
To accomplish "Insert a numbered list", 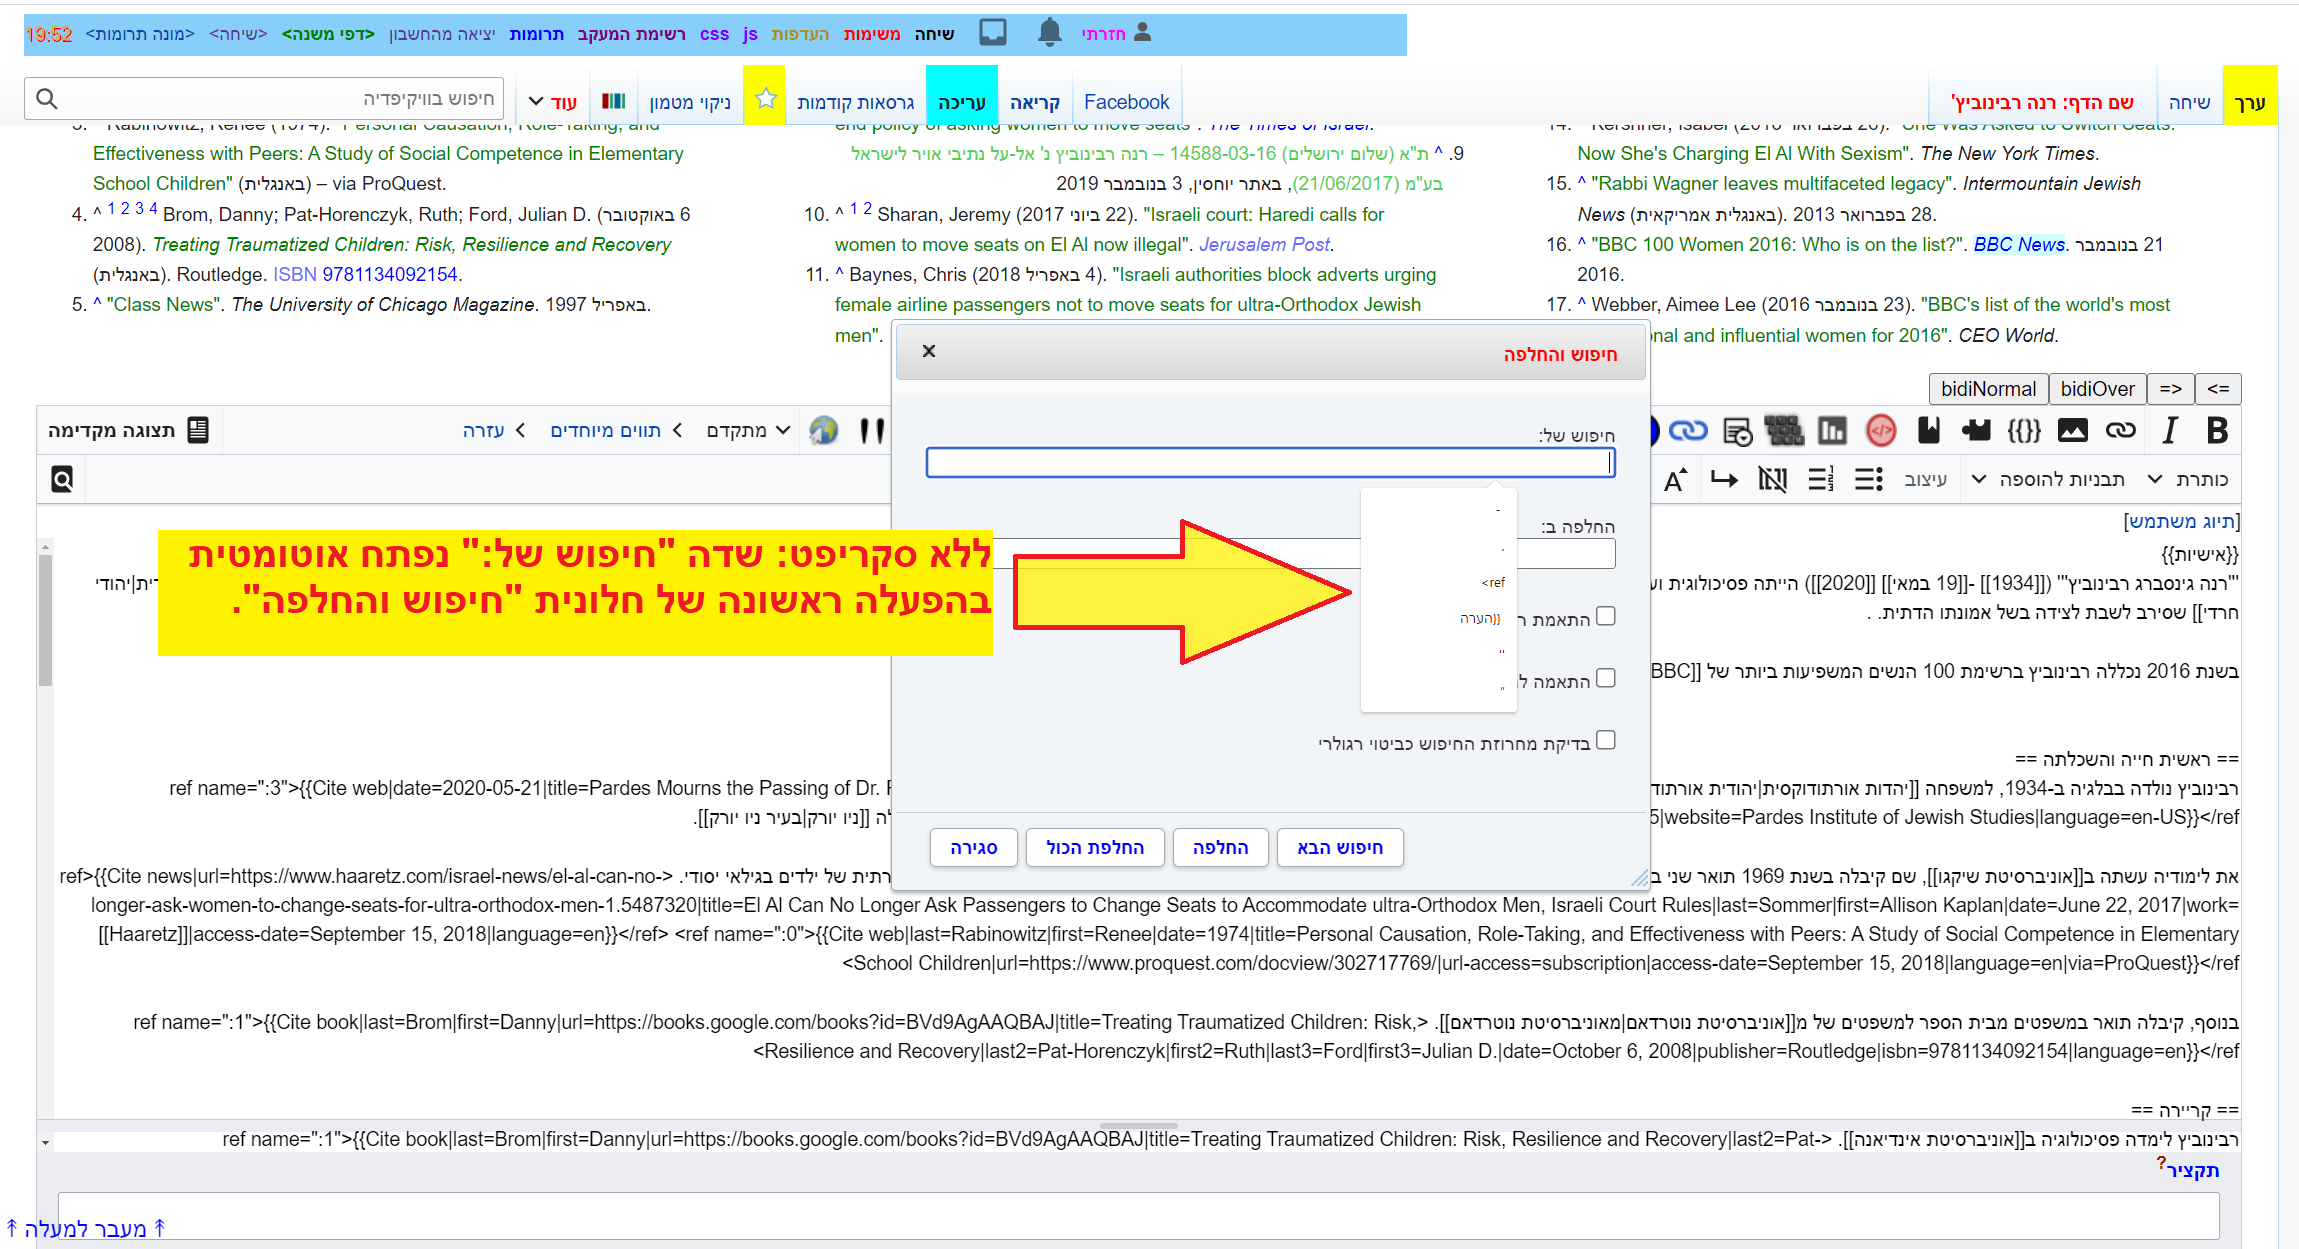I will point(1821,480).
